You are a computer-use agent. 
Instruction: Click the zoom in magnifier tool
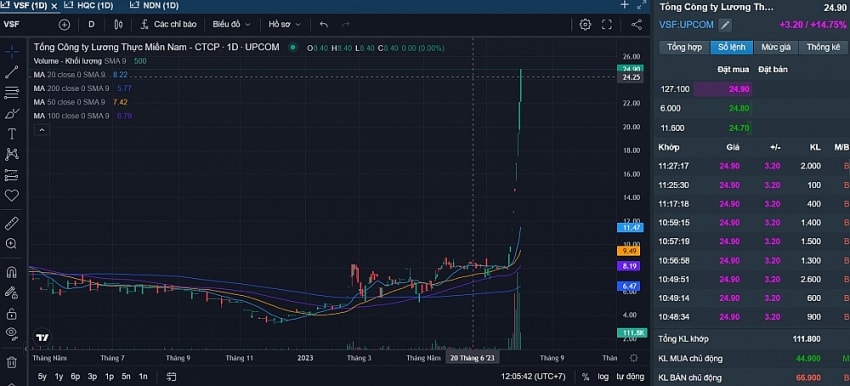pyautogui.click(x=11, y=244)
